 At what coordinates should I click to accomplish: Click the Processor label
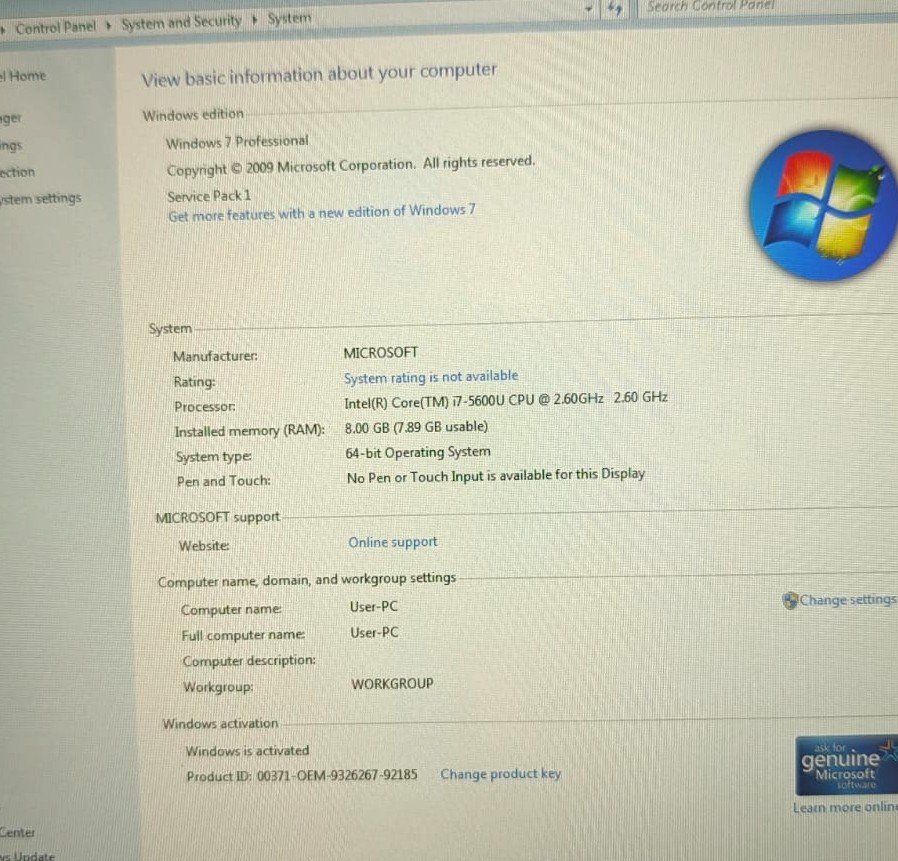pos(205,406)
